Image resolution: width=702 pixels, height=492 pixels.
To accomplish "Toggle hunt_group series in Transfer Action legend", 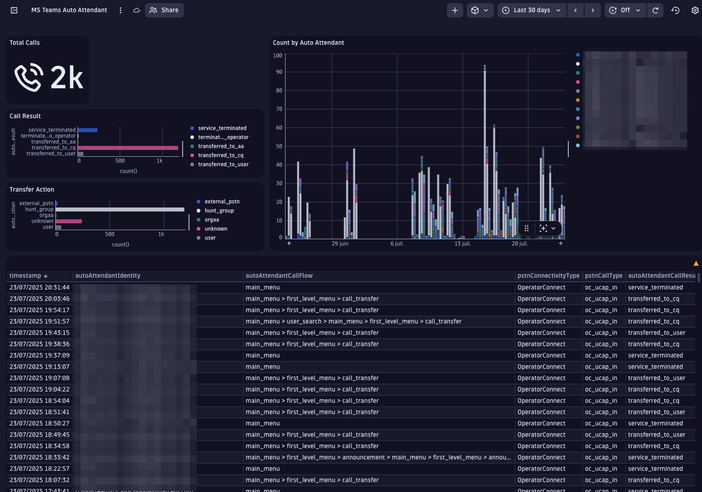I will tap(219, 211).
